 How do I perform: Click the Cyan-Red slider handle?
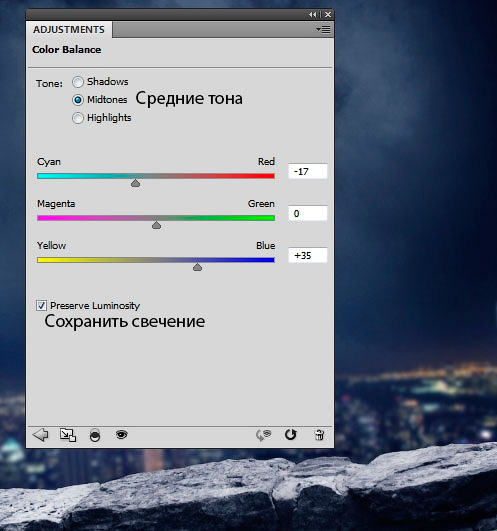click(135, 183)
